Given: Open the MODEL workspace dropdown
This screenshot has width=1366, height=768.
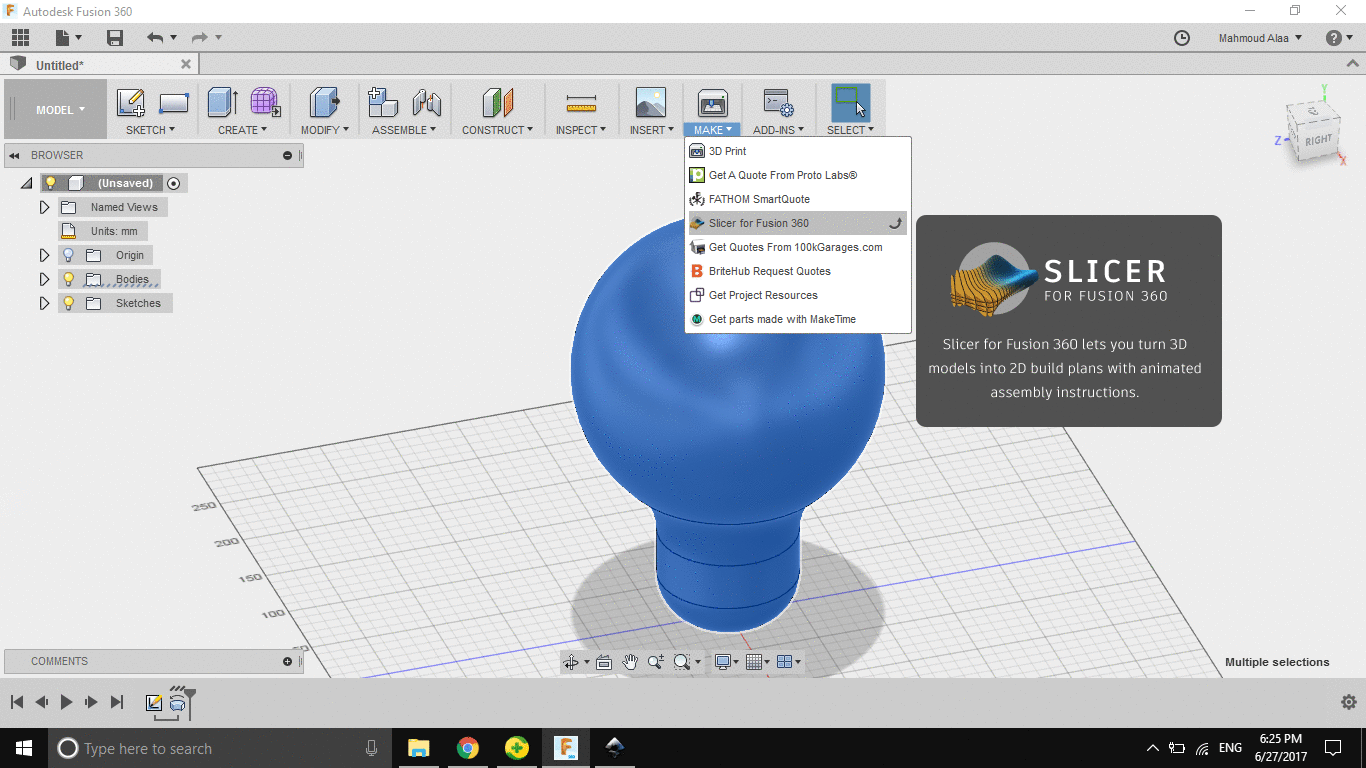Looking at the screenshot, I should pos(57,110).
